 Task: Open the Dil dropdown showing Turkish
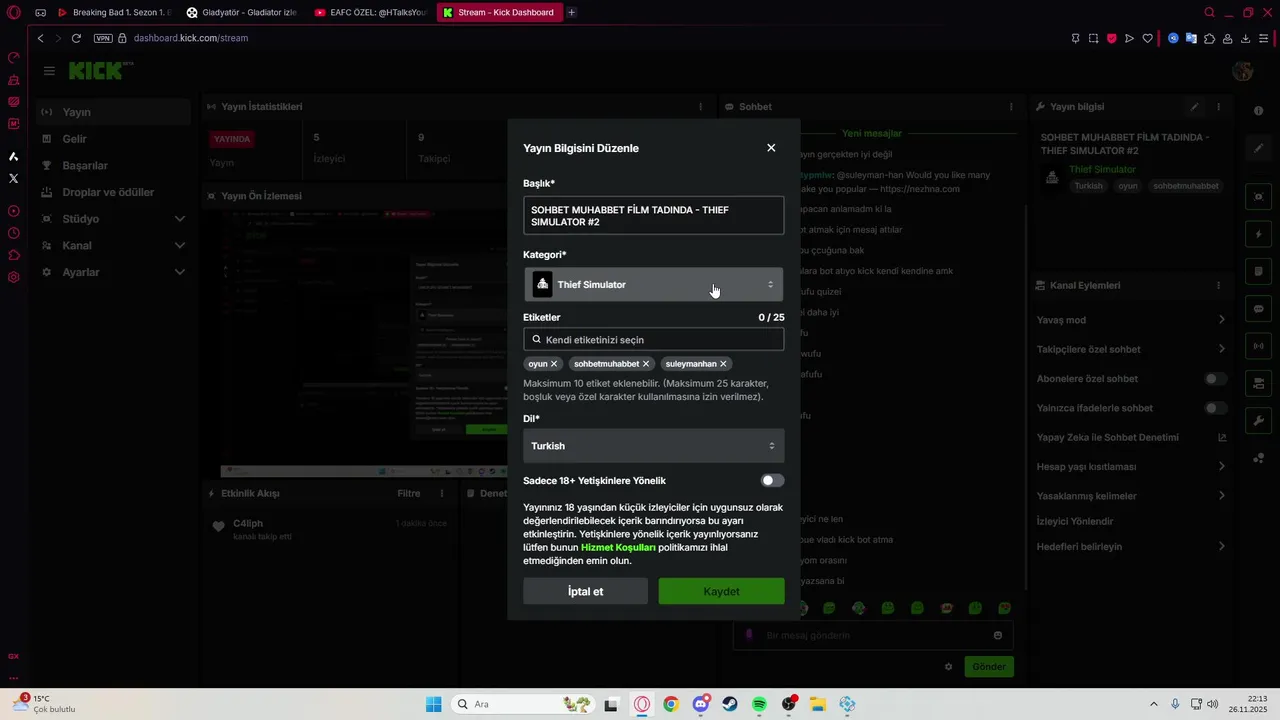pos(653,446)
